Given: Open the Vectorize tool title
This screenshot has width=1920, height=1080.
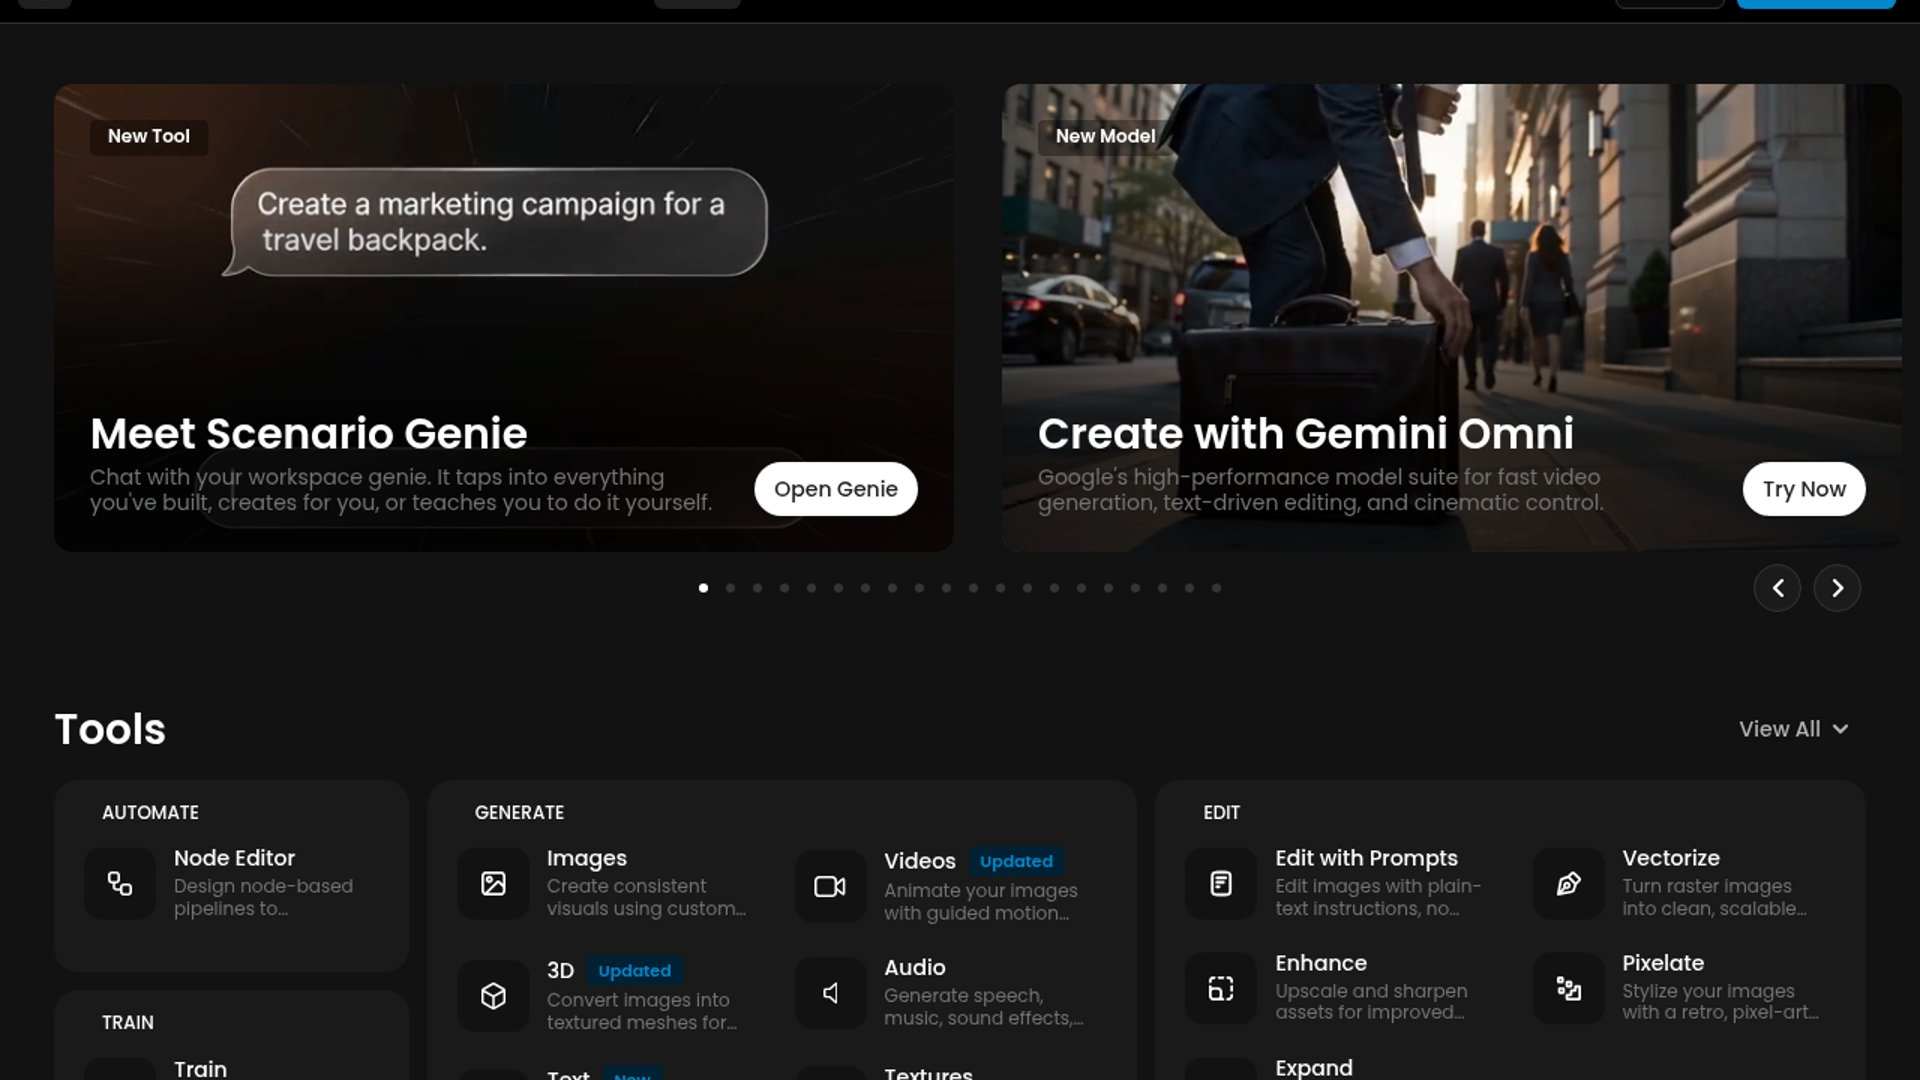Looking at the screenshot, I should coord(1671,858).
